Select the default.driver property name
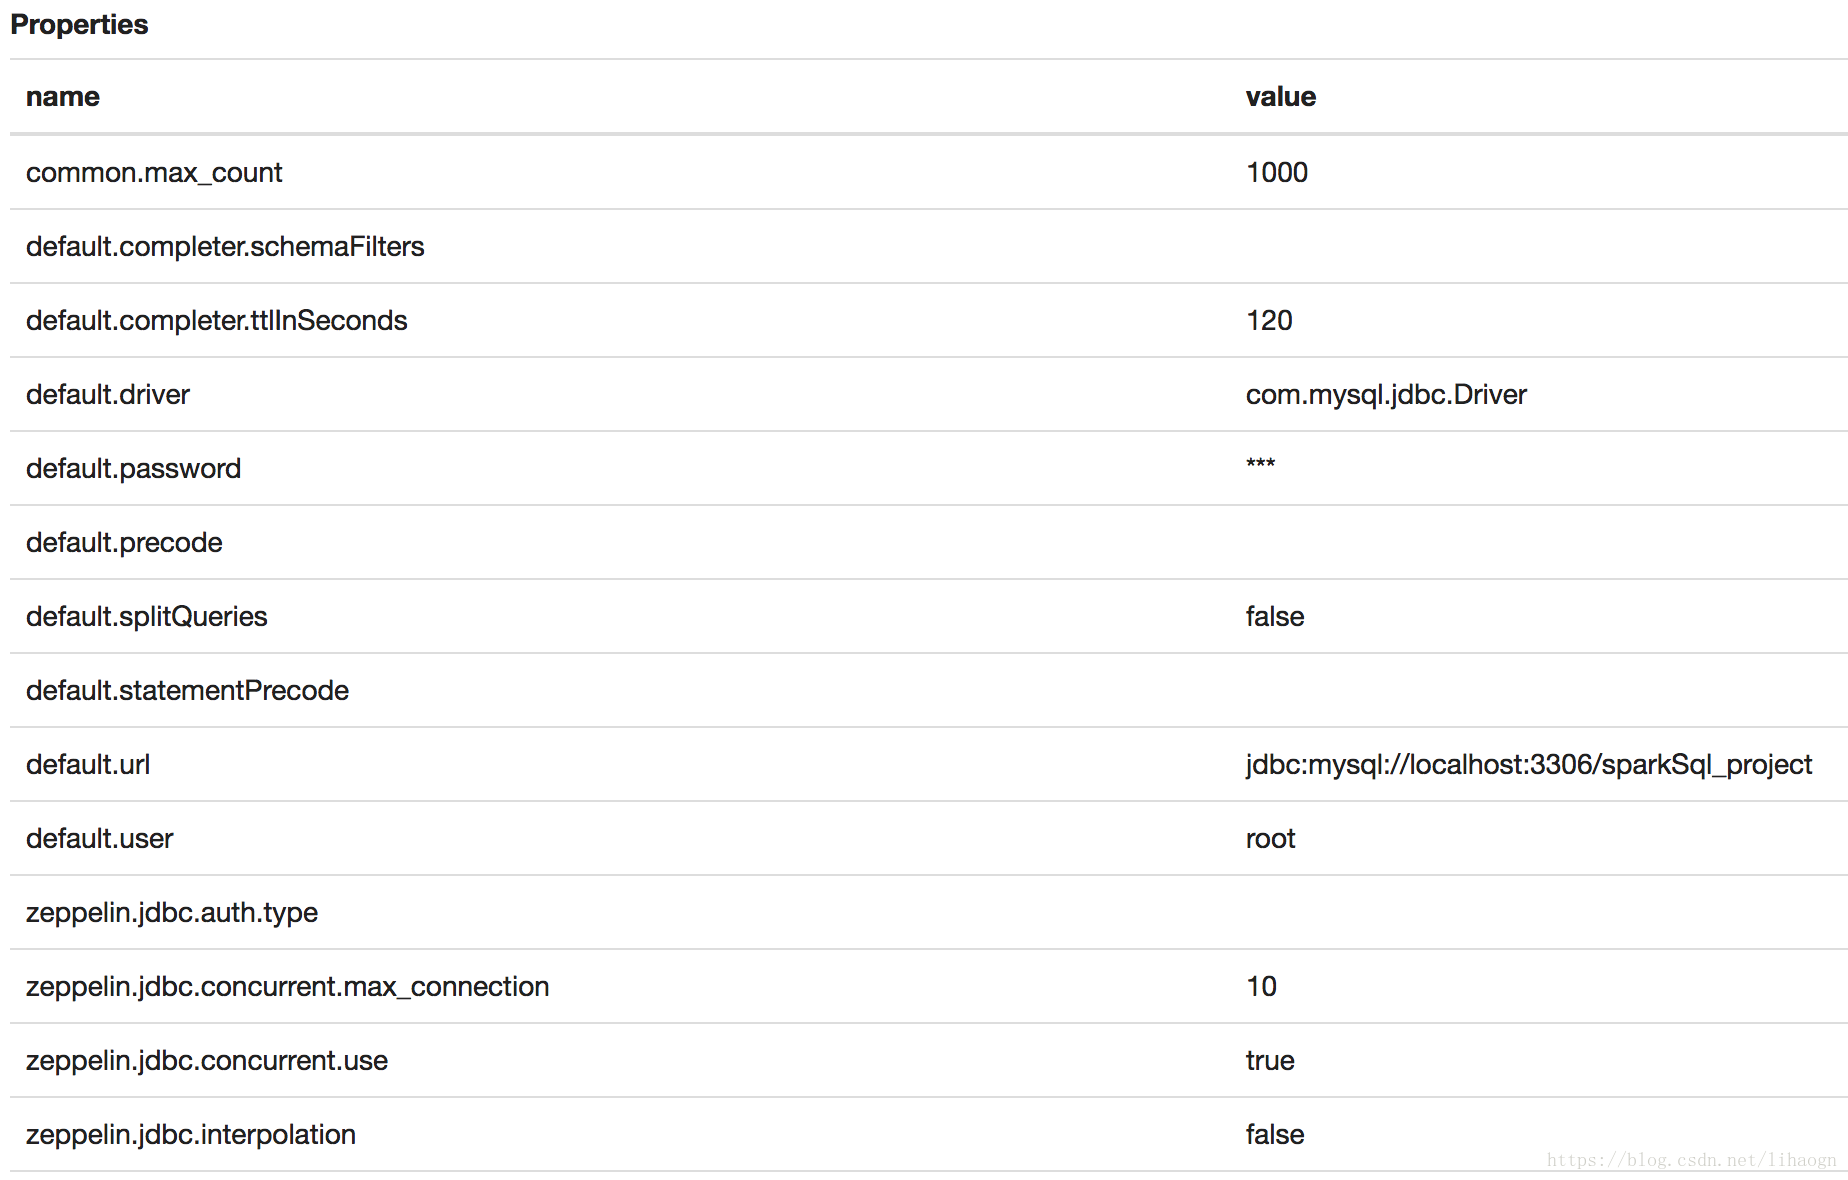Viewport: 1848px width, 1180px height. [x=108, y=395]
